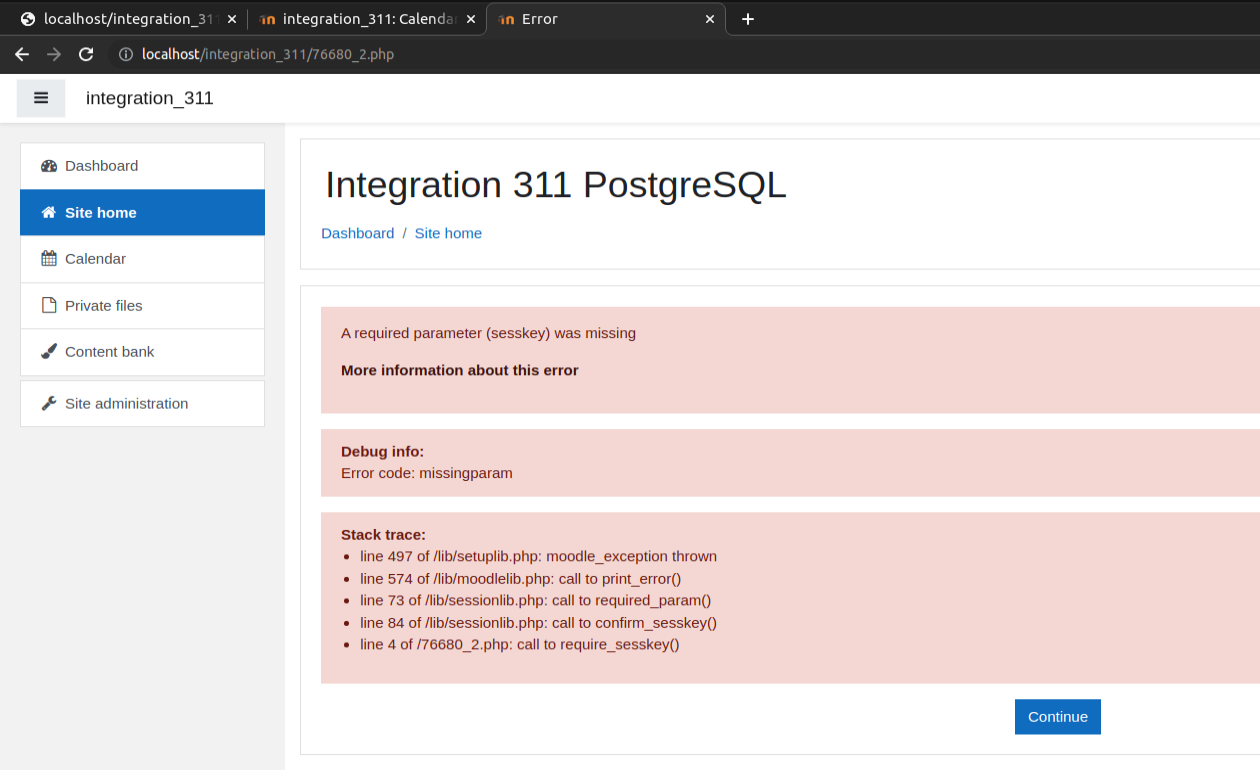Click stack trace line 73 sessionlib.php entry

pos(535,601)
